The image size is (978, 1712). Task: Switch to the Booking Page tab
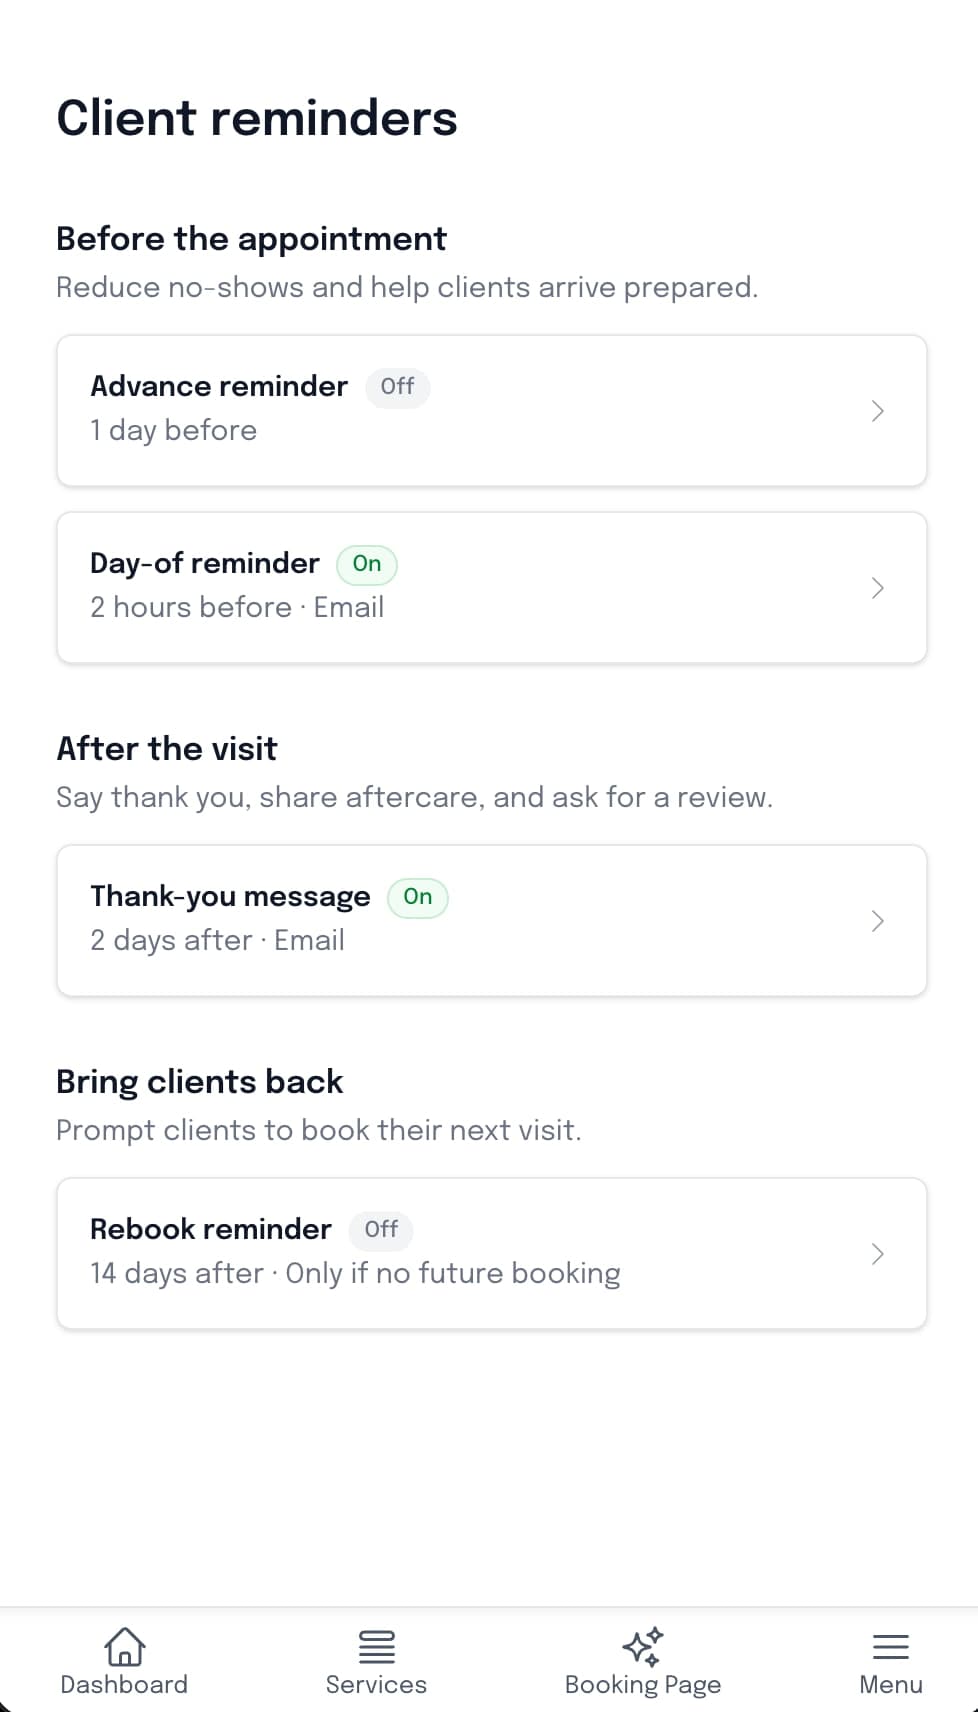[643, 1660]
